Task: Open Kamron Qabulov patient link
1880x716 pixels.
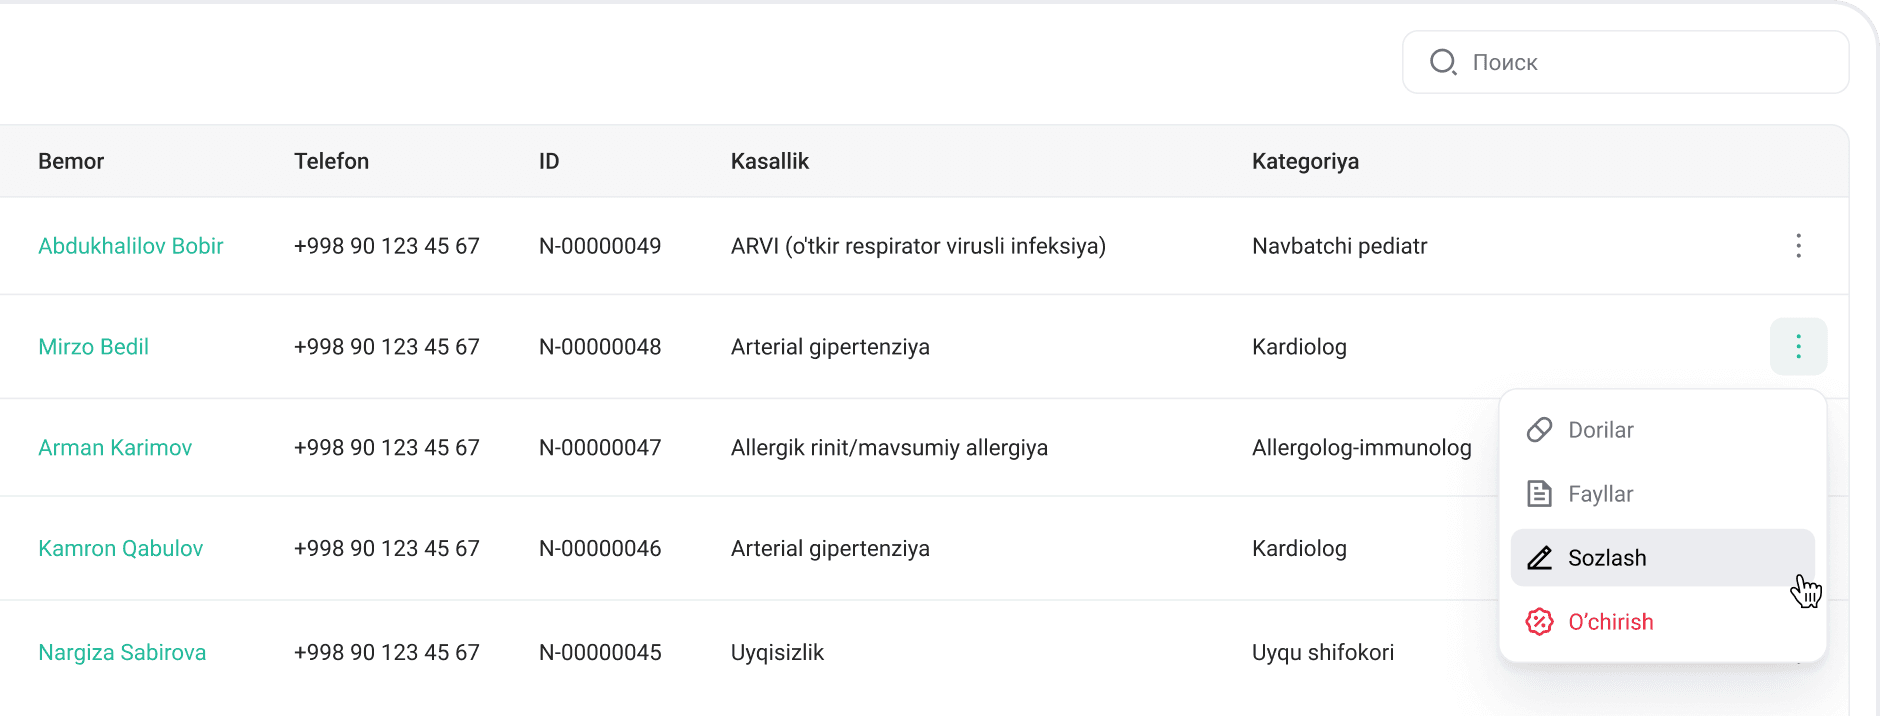Action: [120, 549]
